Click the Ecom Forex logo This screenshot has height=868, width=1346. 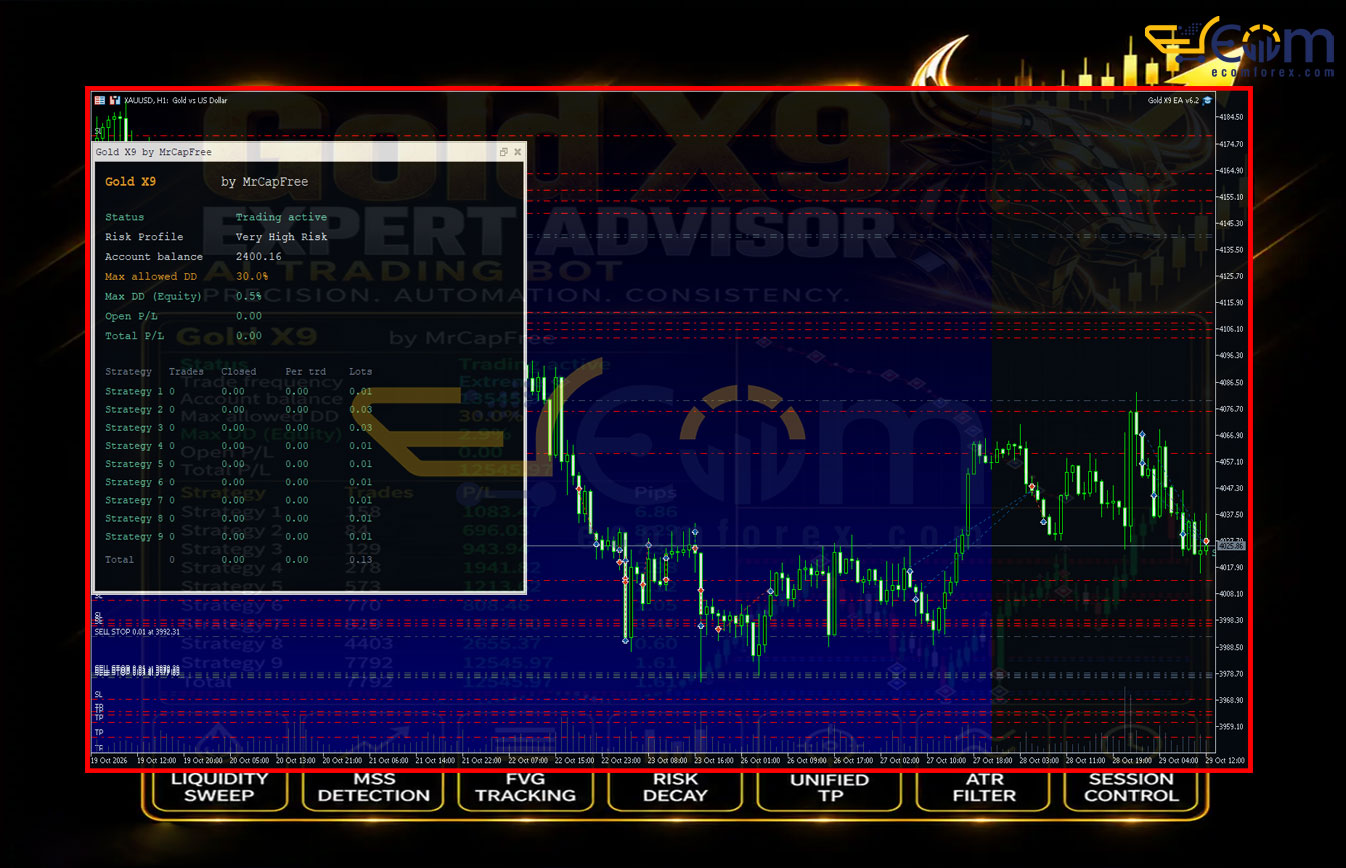[x=1239, y=47]
